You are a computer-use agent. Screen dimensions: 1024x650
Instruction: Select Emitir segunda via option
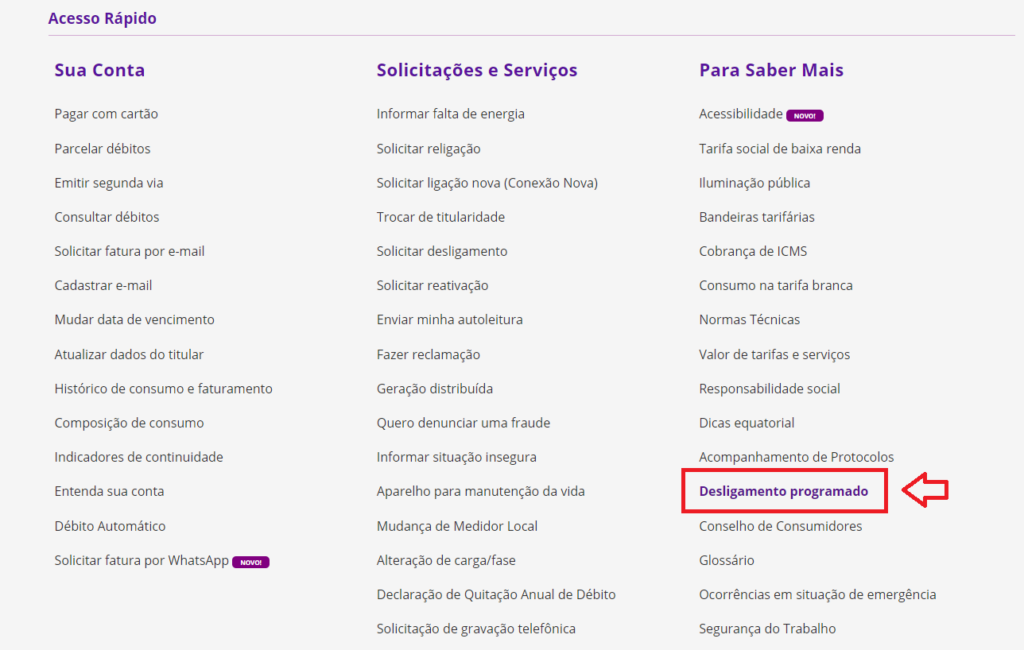click(108, 183)
